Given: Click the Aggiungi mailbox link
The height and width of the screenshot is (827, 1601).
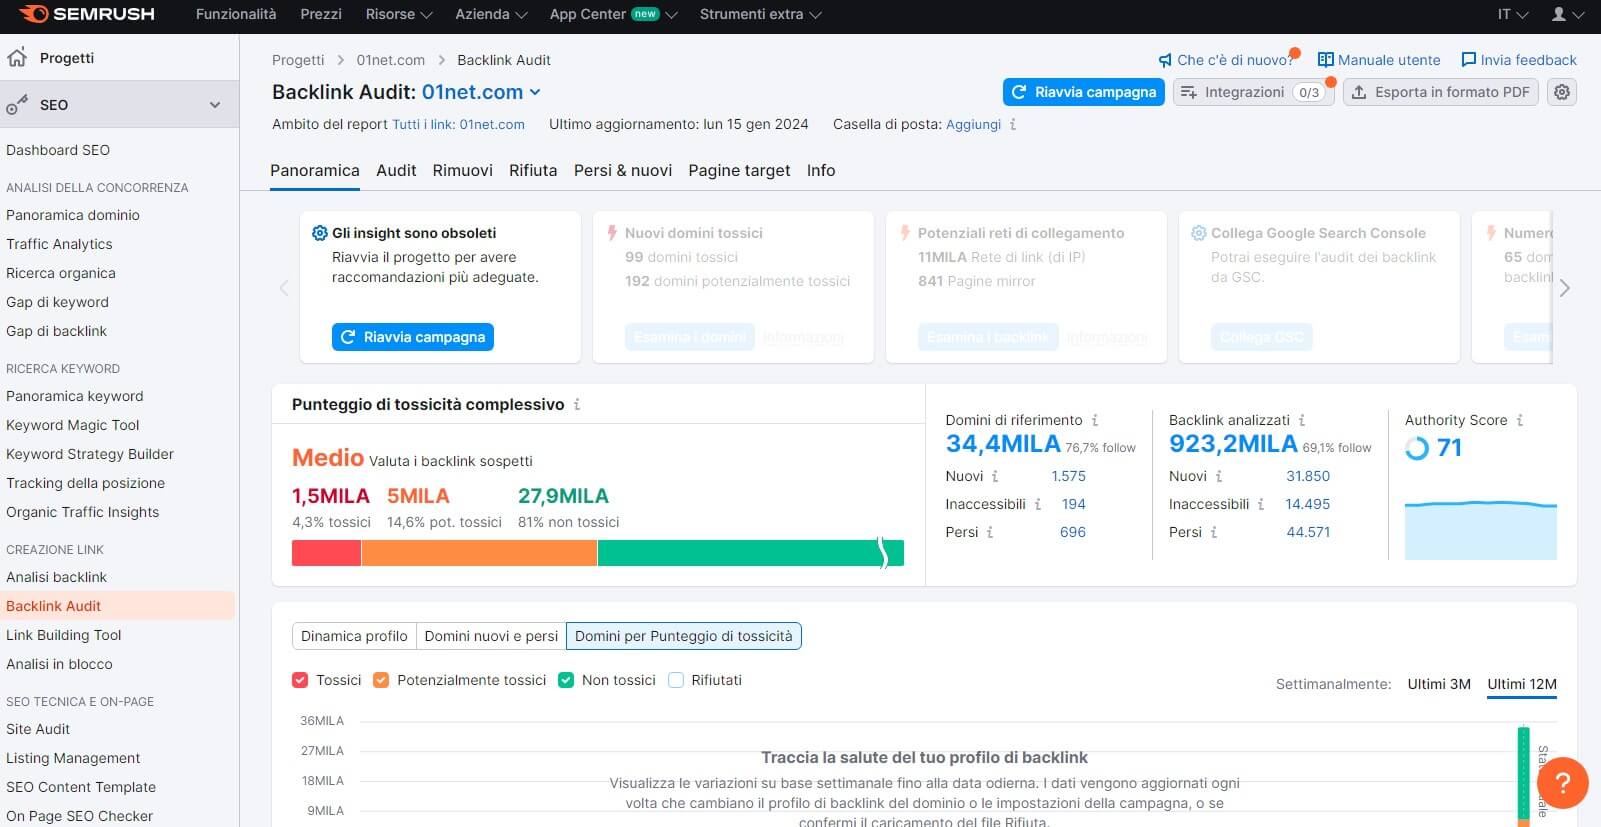Looking at the screenshot, I should [x=973, y=125].
